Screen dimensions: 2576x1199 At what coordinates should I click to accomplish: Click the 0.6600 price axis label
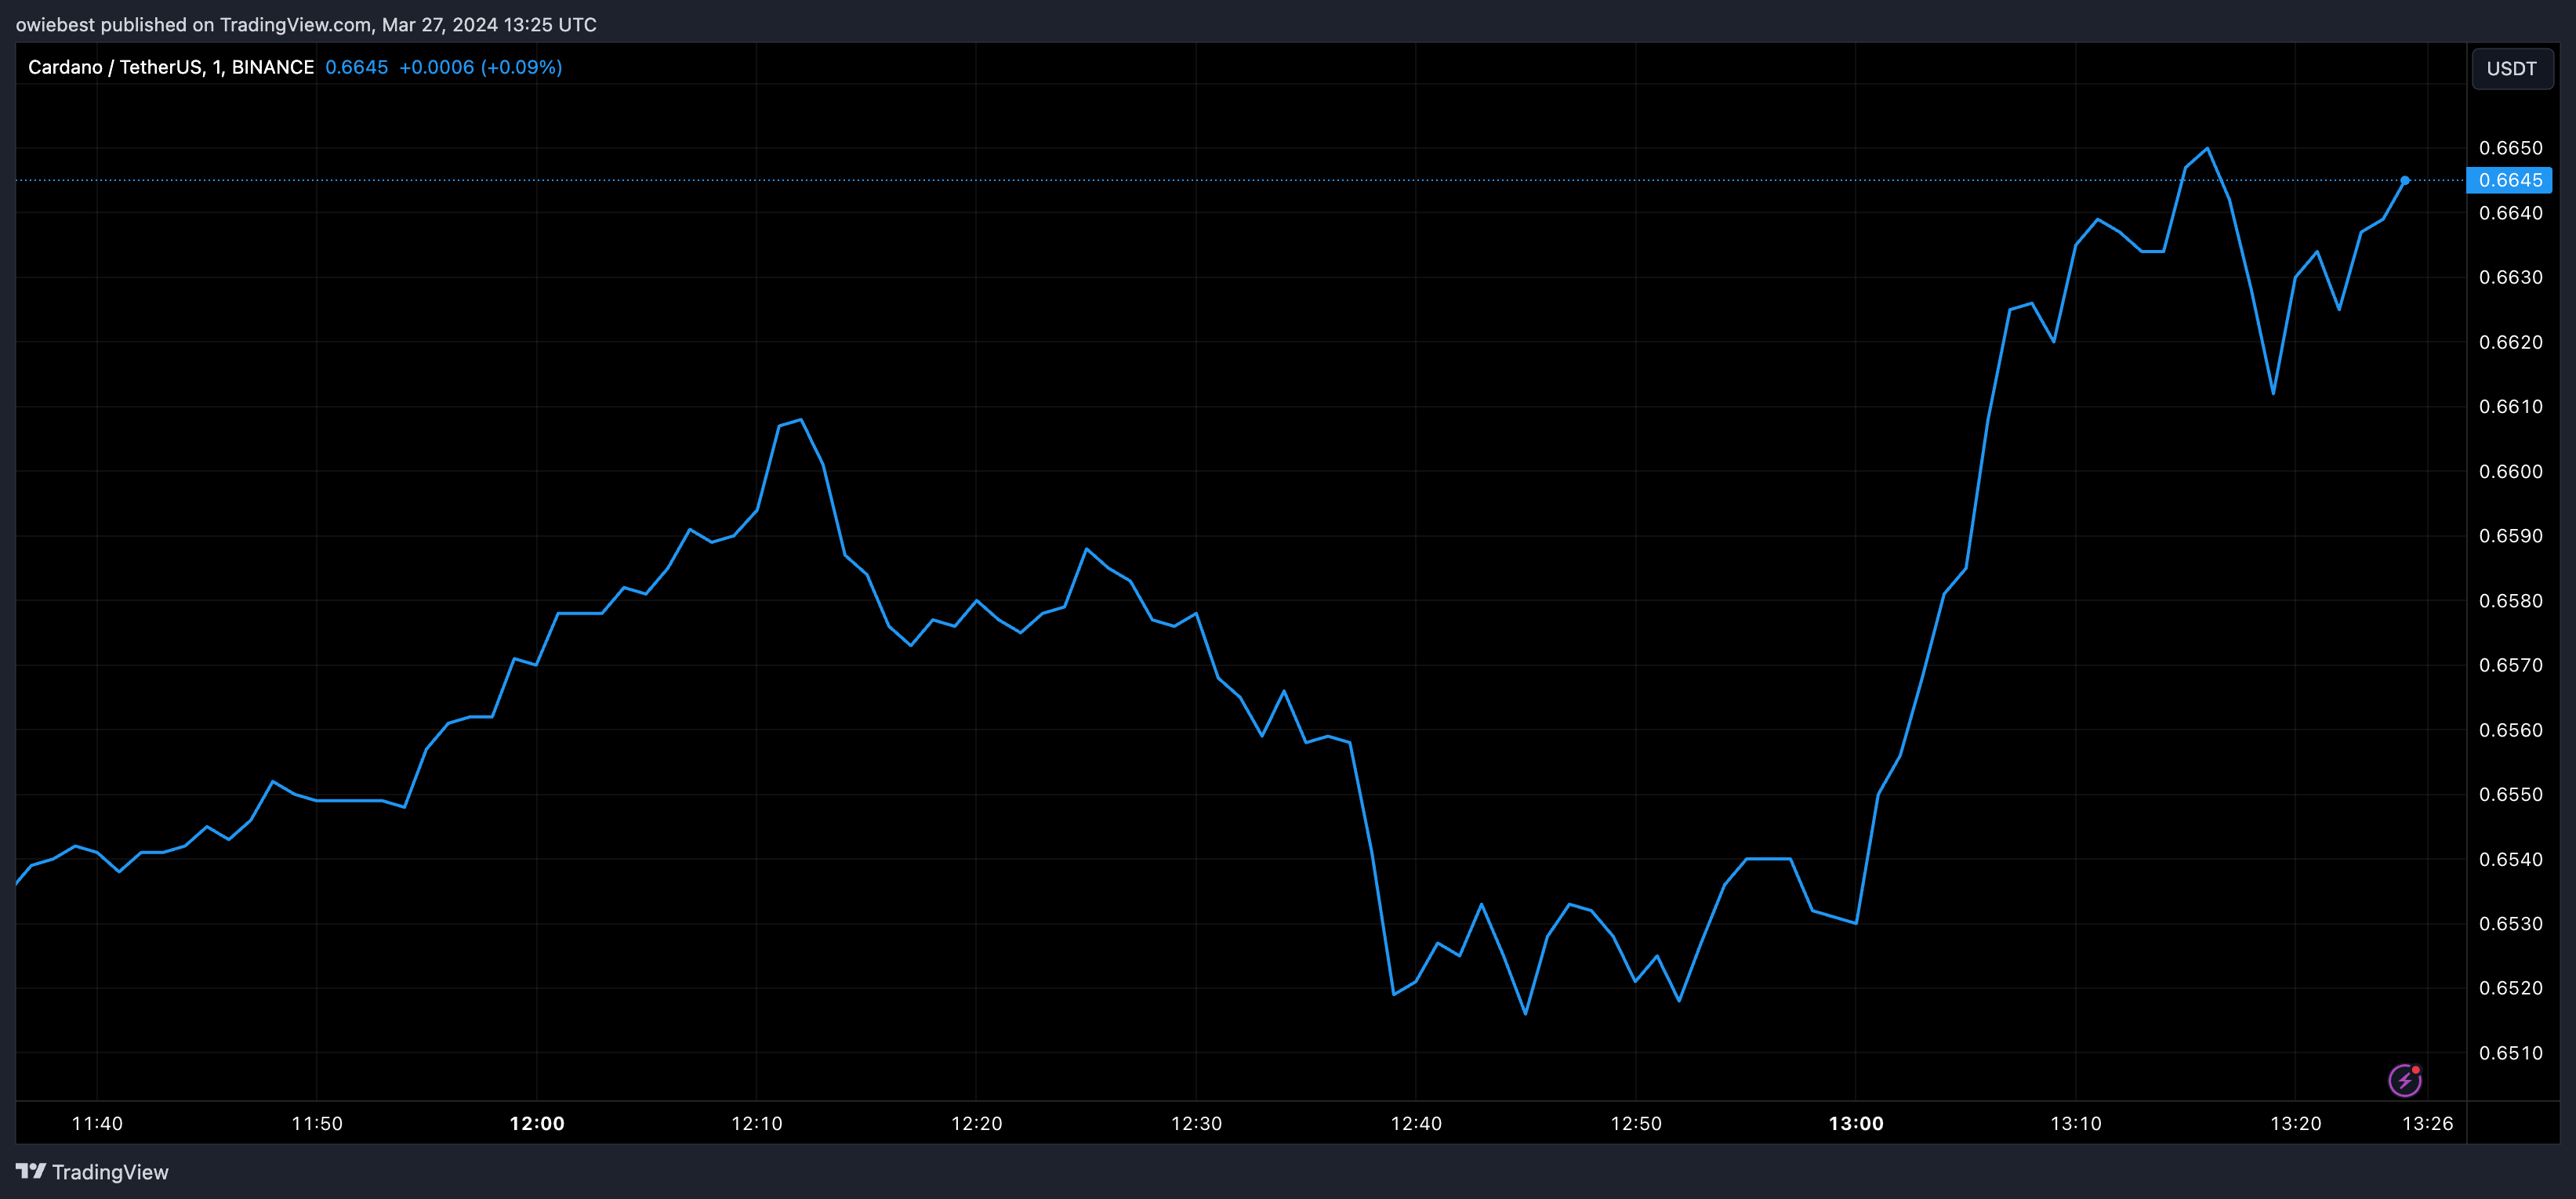[2510, 471]
